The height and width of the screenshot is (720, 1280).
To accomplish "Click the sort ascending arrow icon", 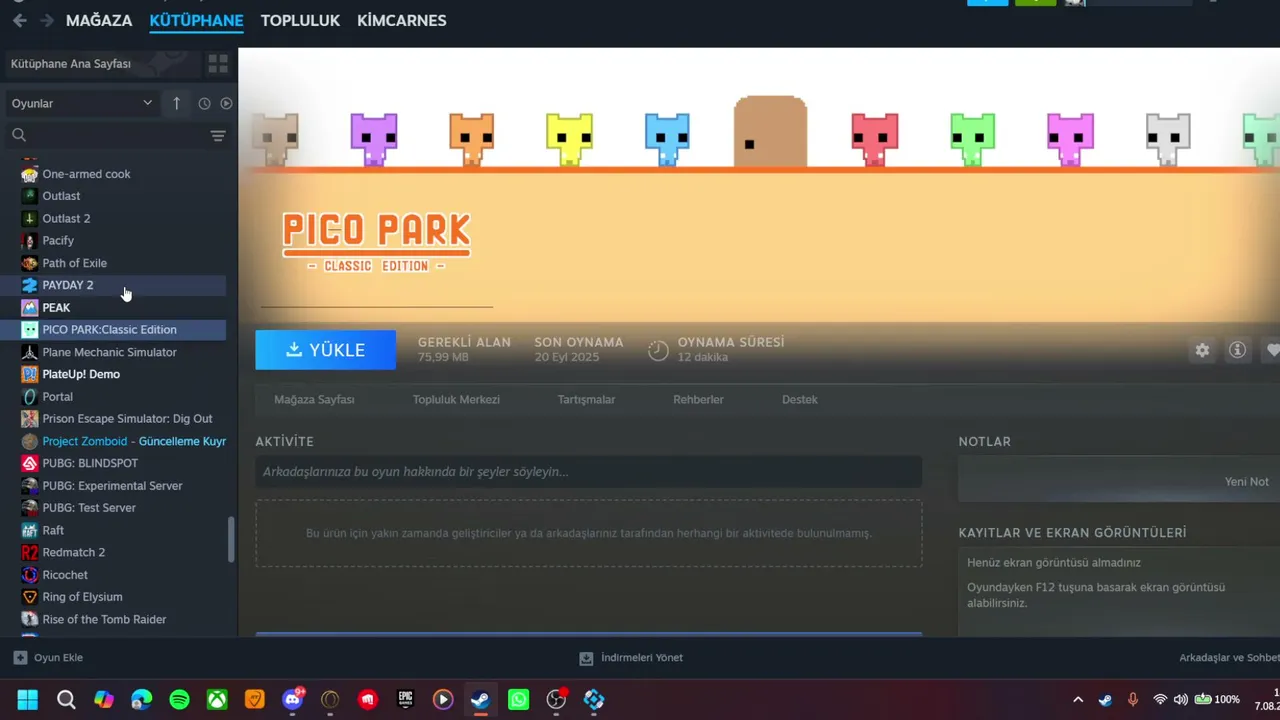I will (x=177, y=103).
